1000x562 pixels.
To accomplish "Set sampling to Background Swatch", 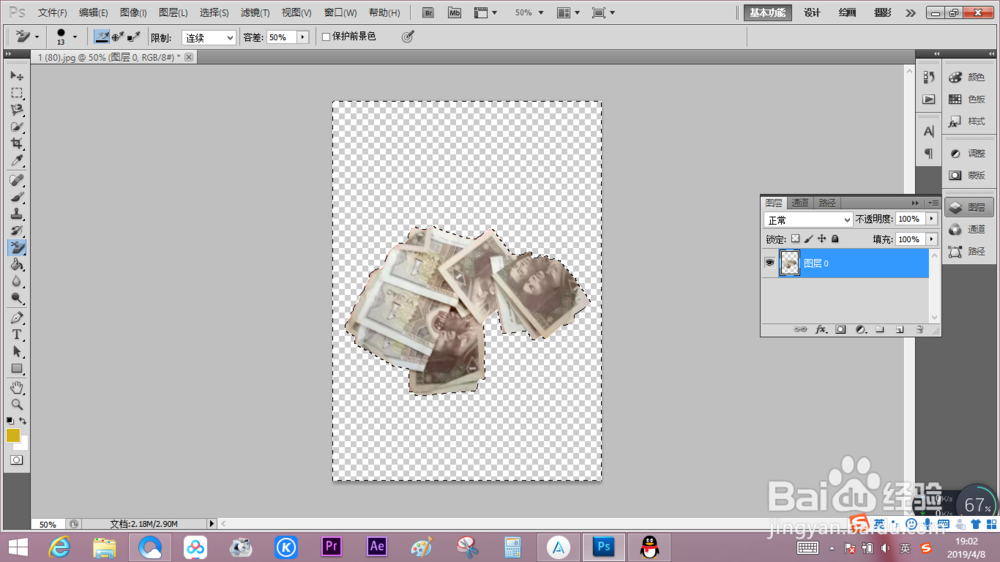I will 133,37.
